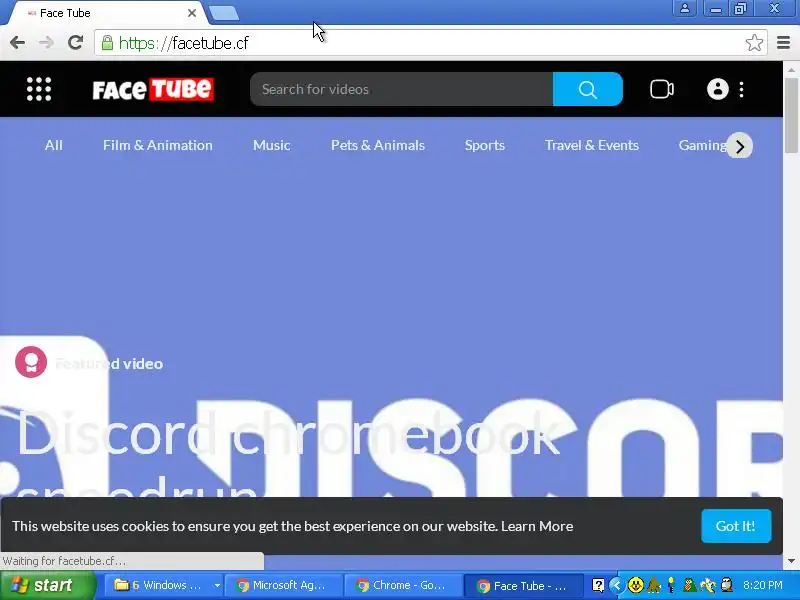800x600 pixels.
Task: Select the All category
Action: 54,145
